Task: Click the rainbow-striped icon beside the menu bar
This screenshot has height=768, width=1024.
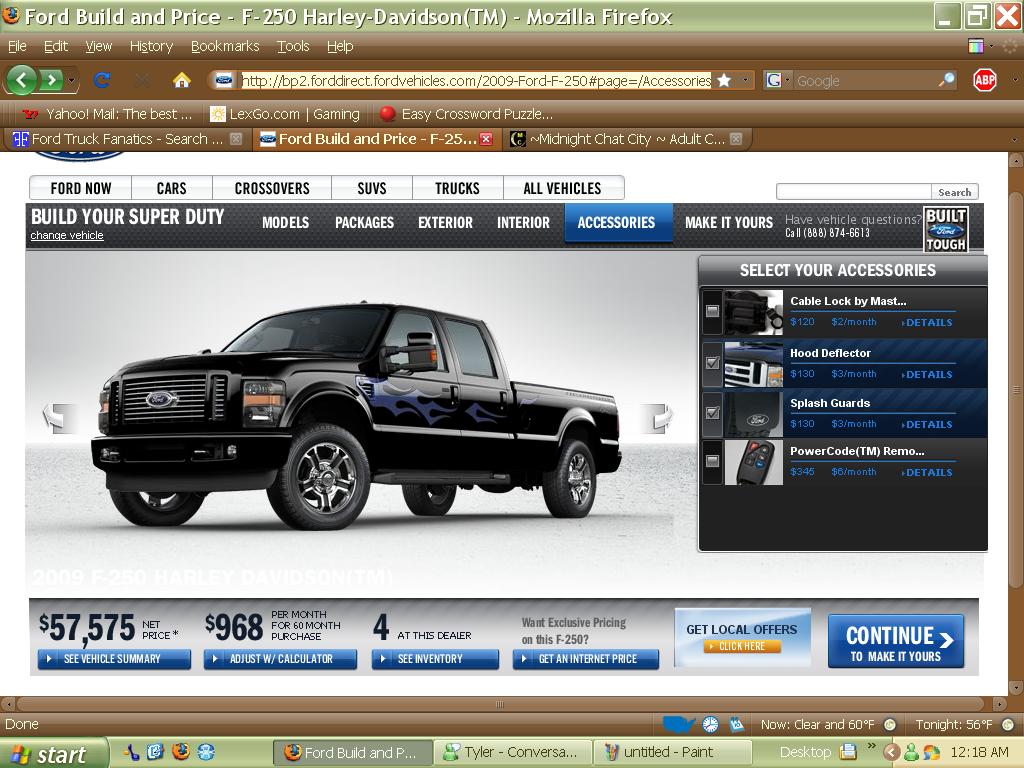Action: point(976,46)
